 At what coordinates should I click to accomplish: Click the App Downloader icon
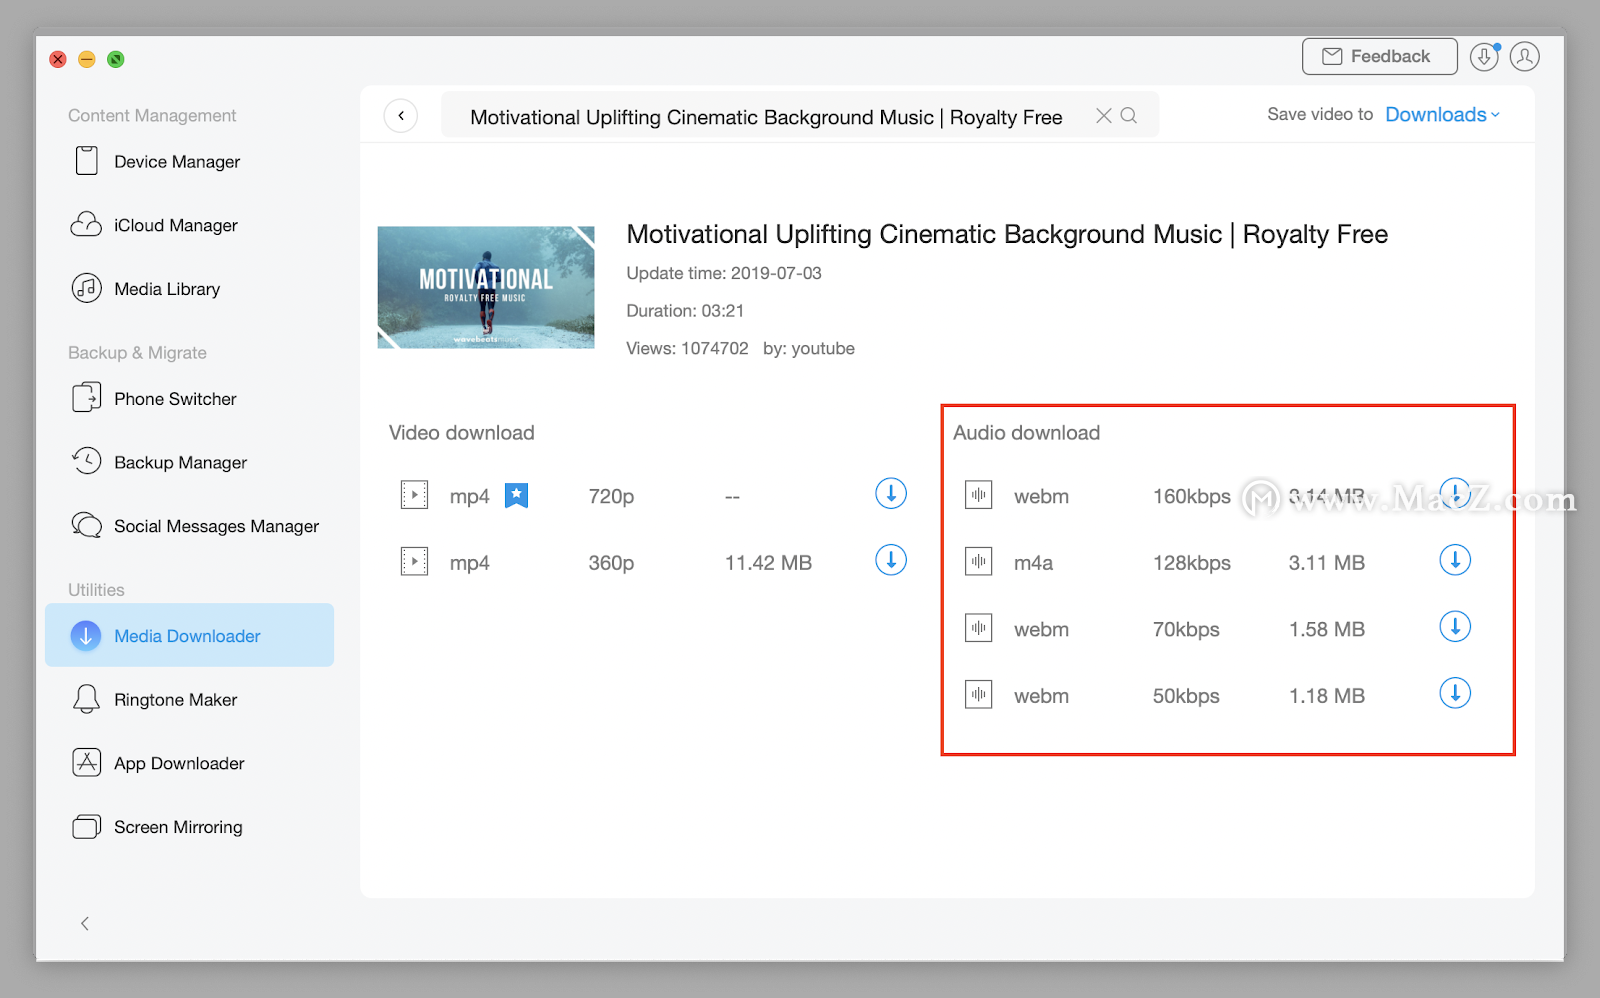[x=87, y=762]
